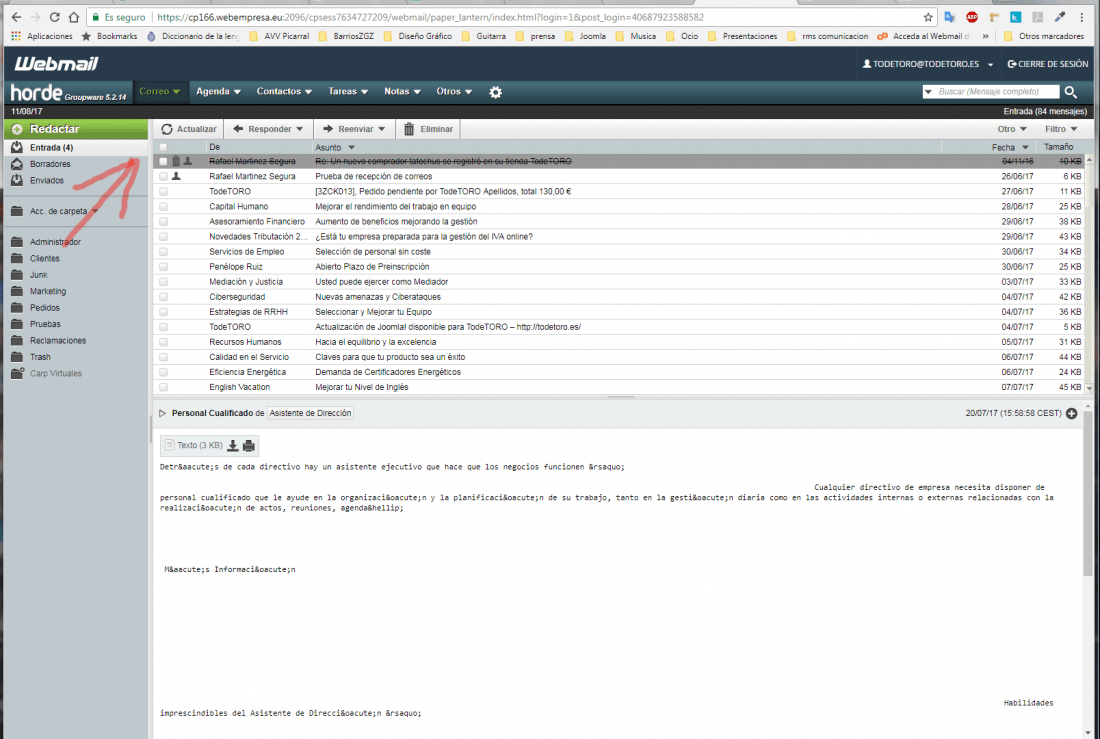Click the AdBlock extension icon
This screenshot has height=739, width=1100.
972,17
